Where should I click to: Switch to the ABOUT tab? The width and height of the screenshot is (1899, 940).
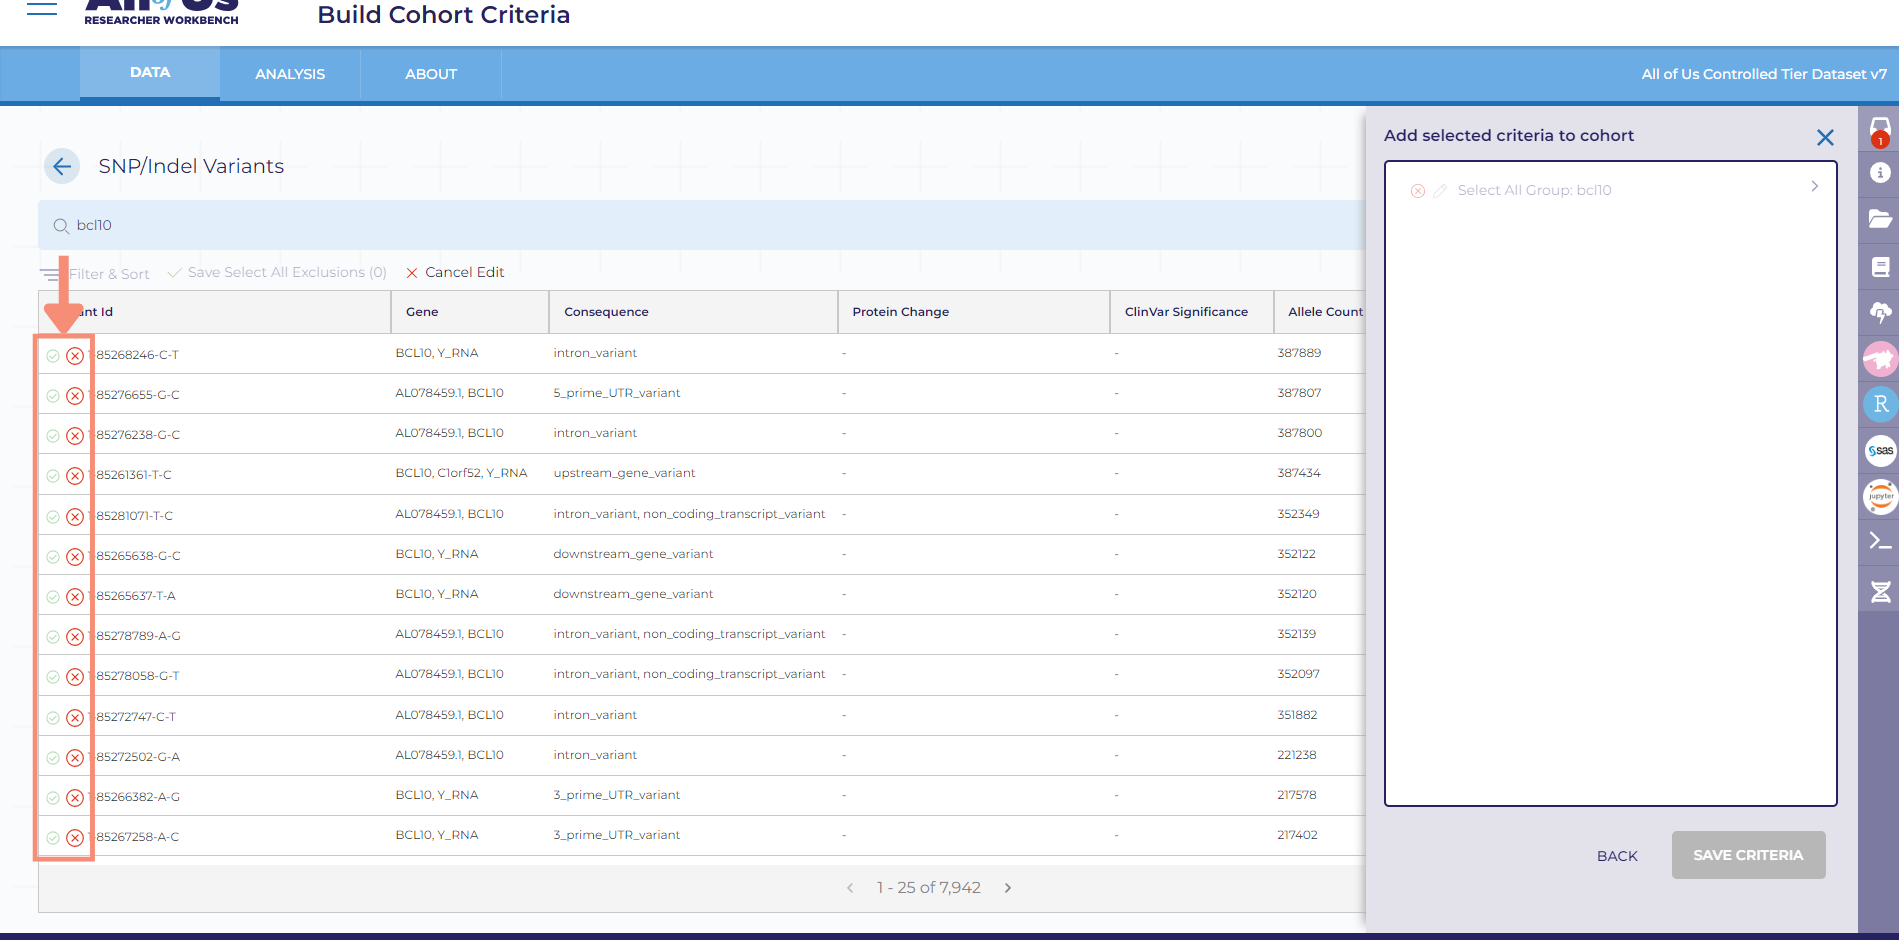pyautogui.click(x=431, y=74)
